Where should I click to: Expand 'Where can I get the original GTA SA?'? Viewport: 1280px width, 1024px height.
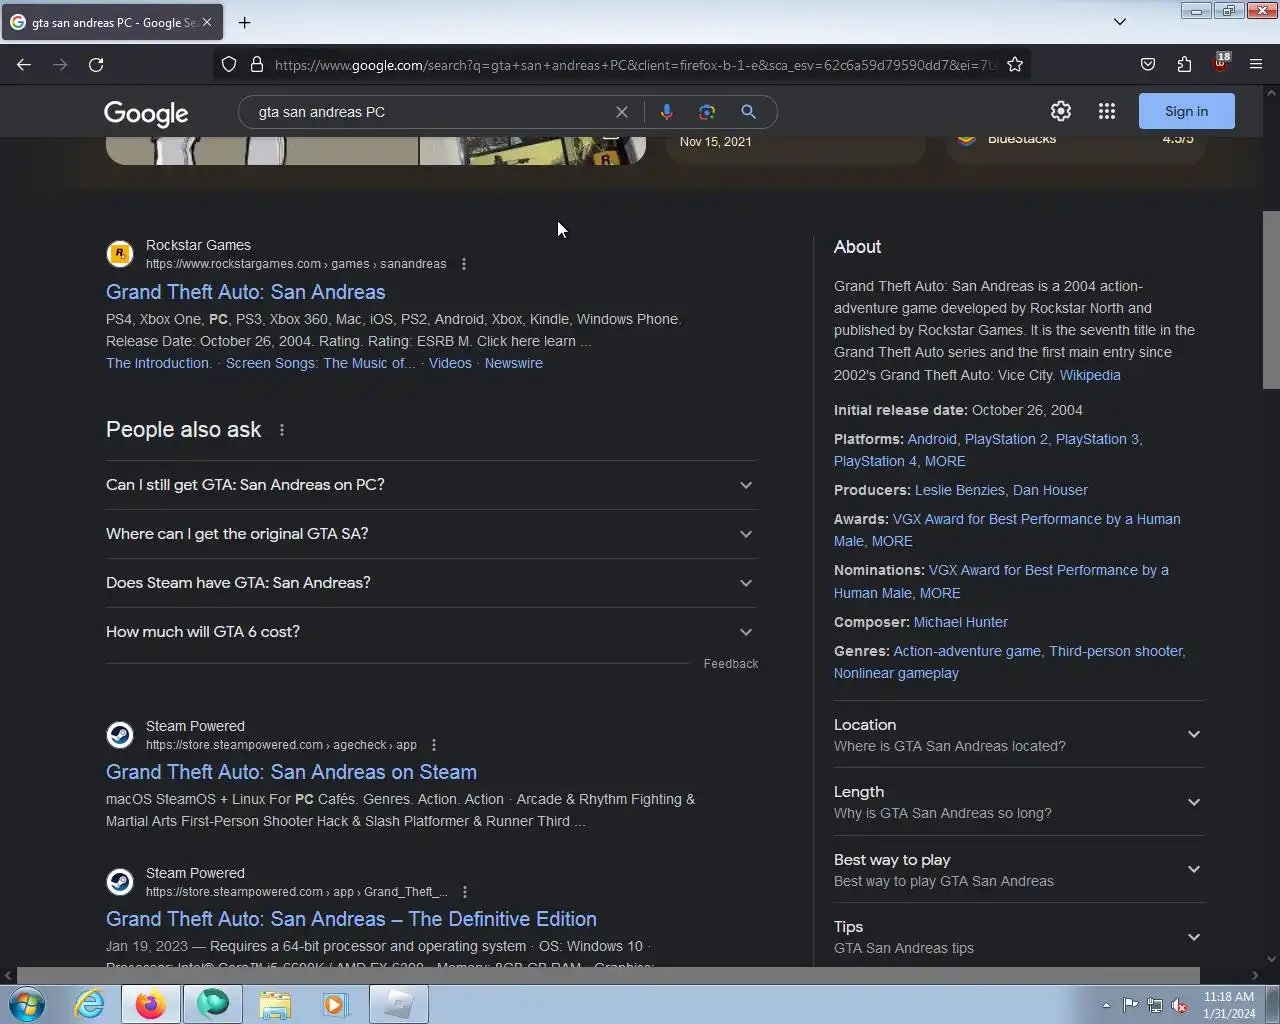pos(431,534)
